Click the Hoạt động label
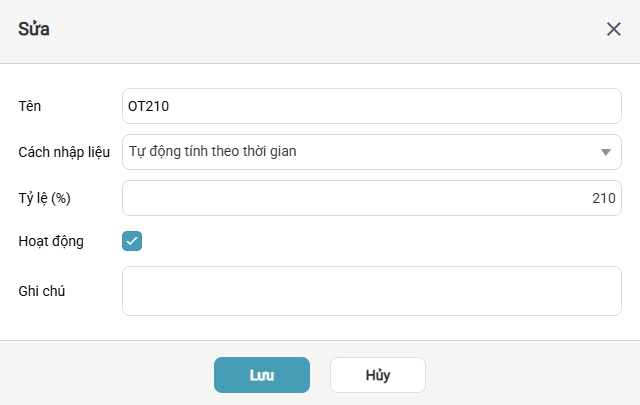 coord(51,241)
